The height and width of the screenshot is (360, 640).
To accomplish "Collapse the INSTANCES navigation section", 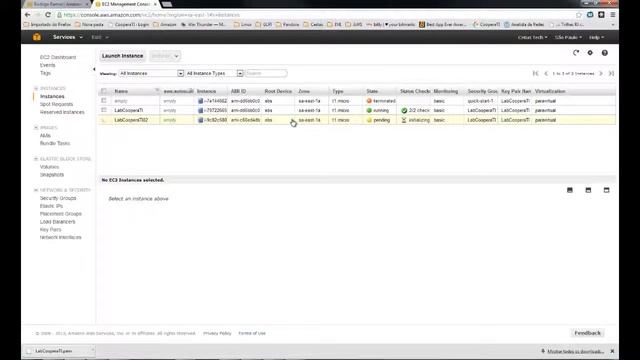I will coord(36,89).
